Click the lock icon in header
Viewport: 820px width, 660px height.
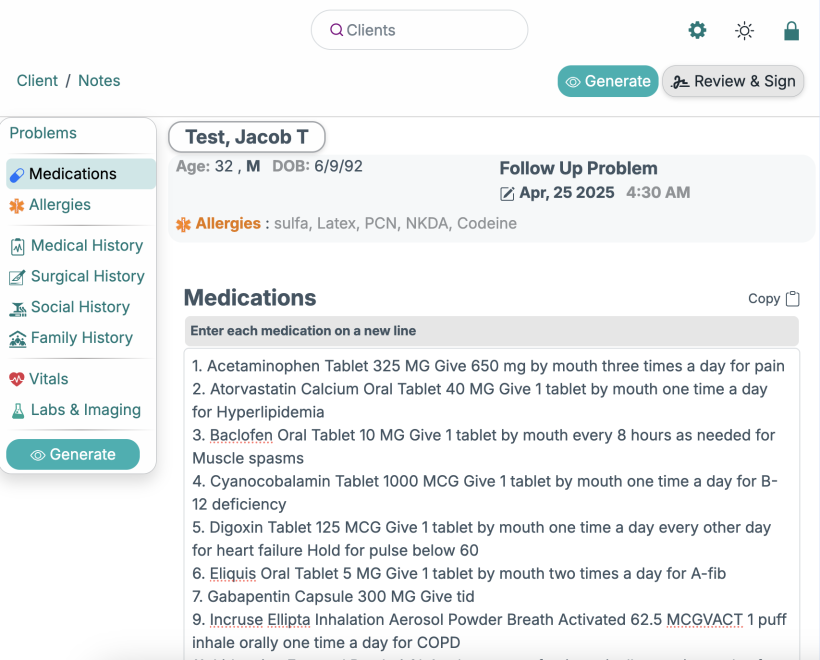[x=791, y=30]
